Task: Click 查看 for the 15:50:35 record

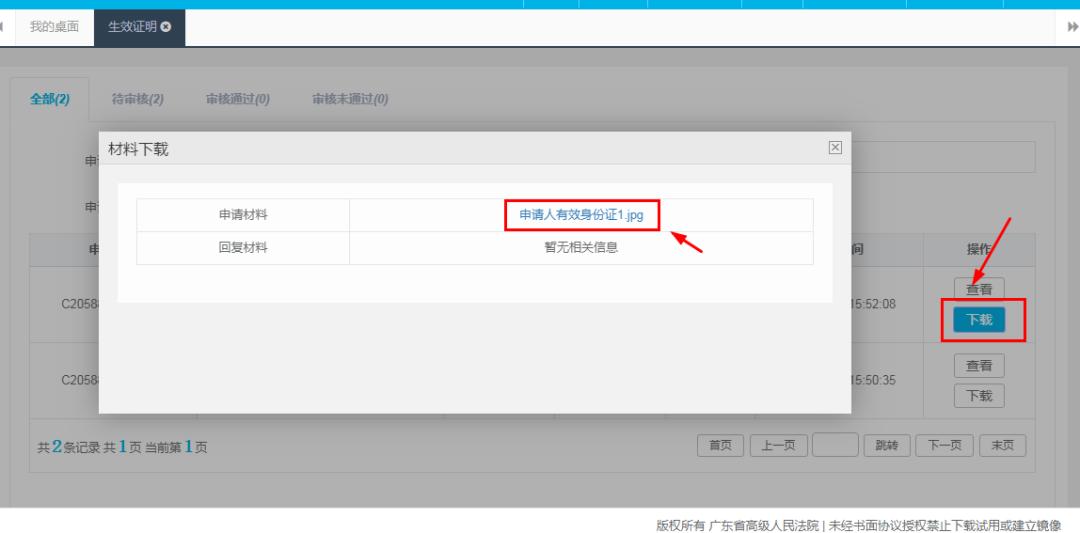Action: [979, 366]
